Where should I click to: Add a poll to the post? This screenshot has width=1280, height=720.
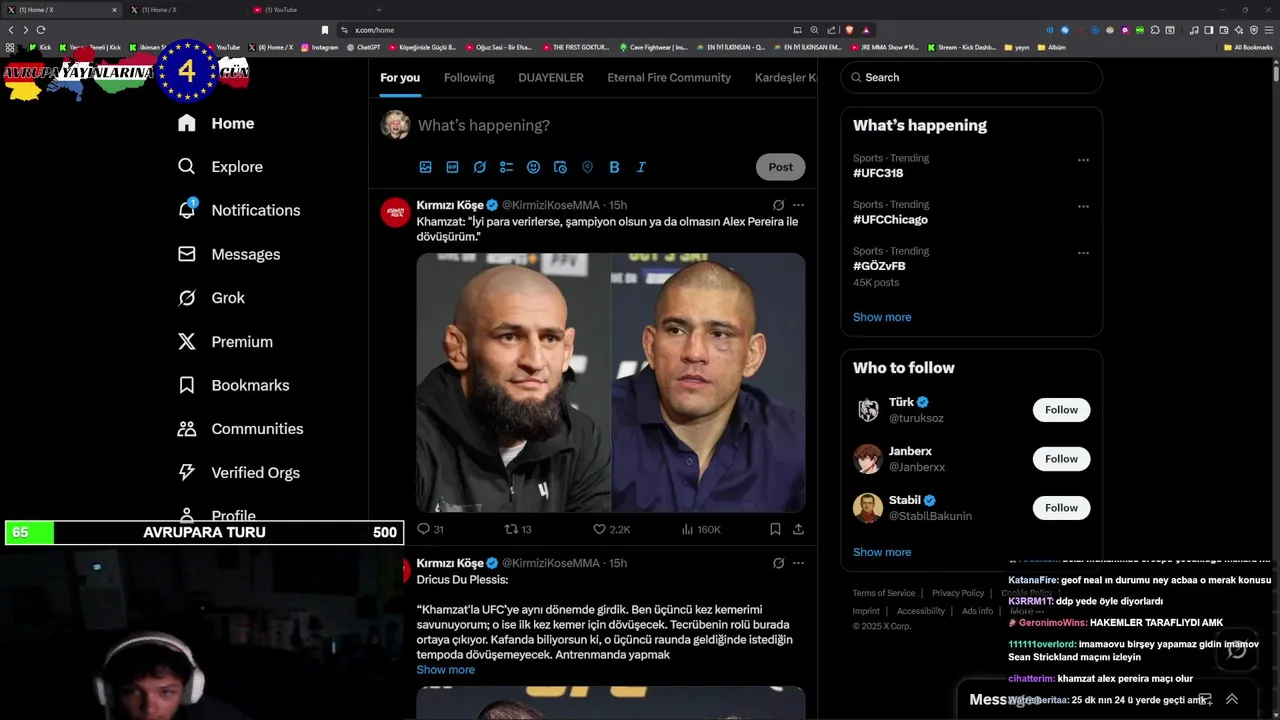(506, 167)
